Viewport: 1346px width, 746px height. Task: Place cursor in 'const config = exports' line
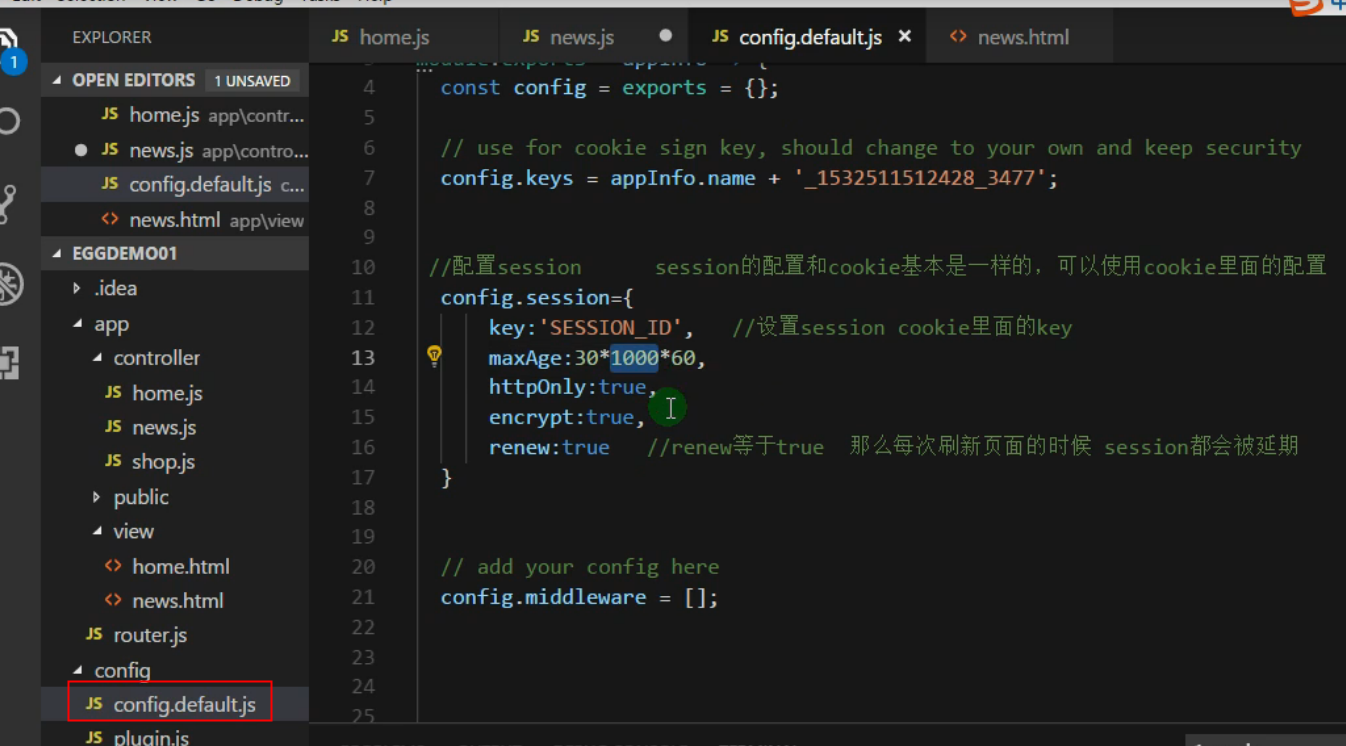coord(609,87)
